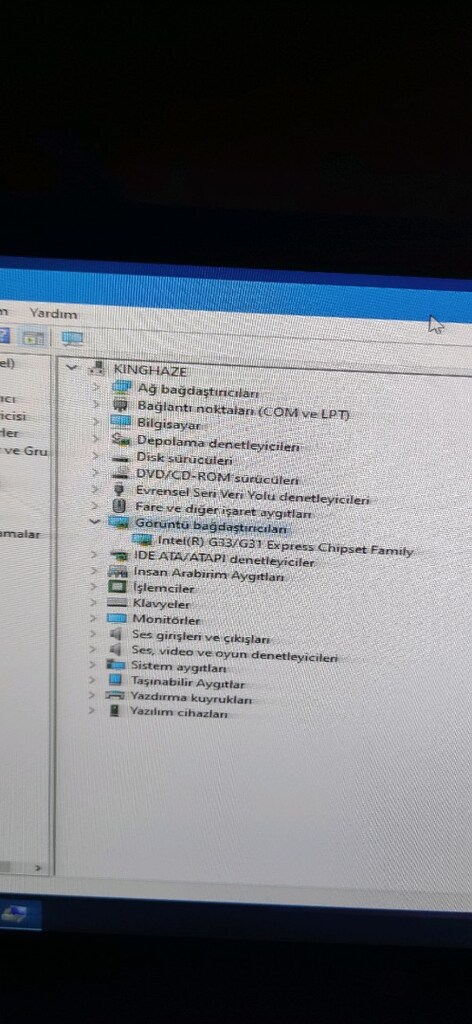Expand Ses, video ve oyun denetleyicileri
Screen dimensions: 472x1024
point(93,649)
